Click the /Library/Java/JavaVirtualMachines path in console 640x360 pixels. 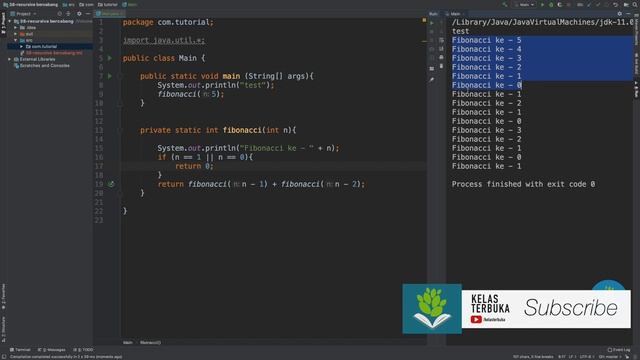pos(542,22)
